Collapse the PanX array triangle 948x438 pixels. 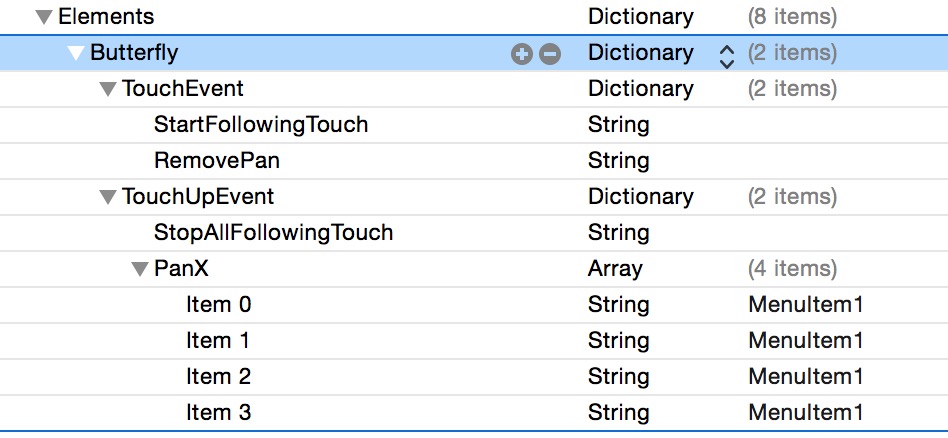pyautogui.click(x=140, y=269)
